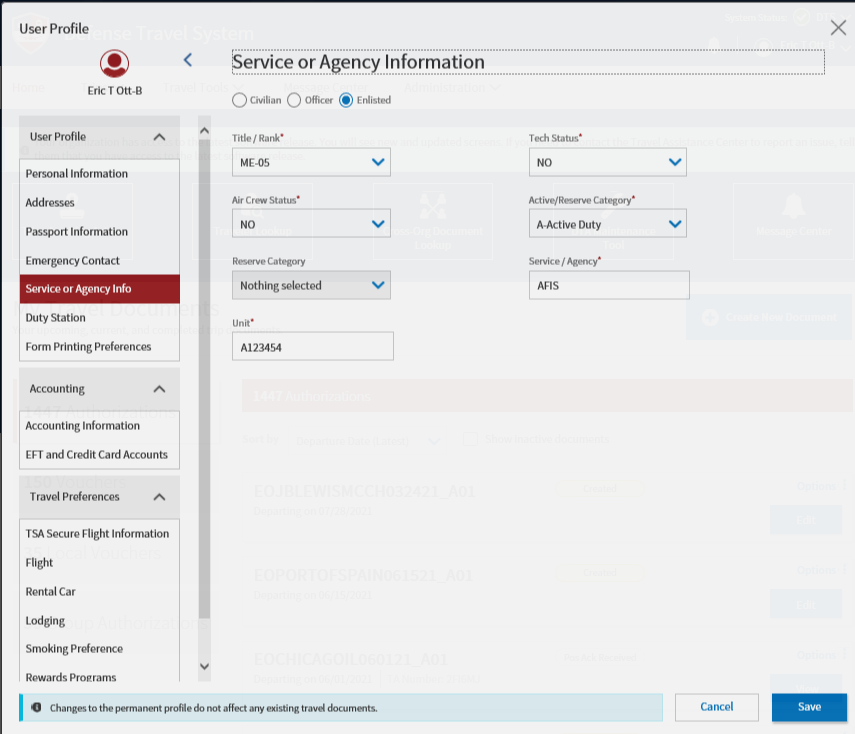855x734 pixels.
Task: Collapse the Travel Preferences section
Action: pos(159,497)
